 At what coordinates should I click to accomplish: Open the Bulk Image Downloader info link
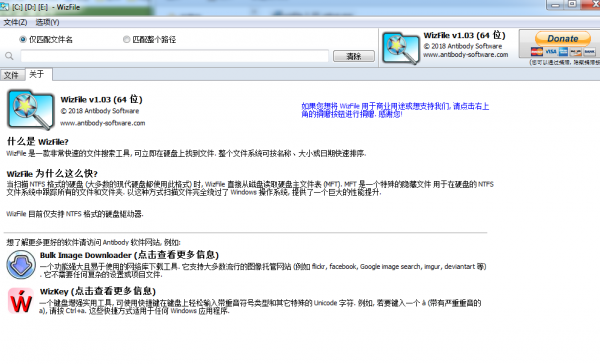(129, 255)
